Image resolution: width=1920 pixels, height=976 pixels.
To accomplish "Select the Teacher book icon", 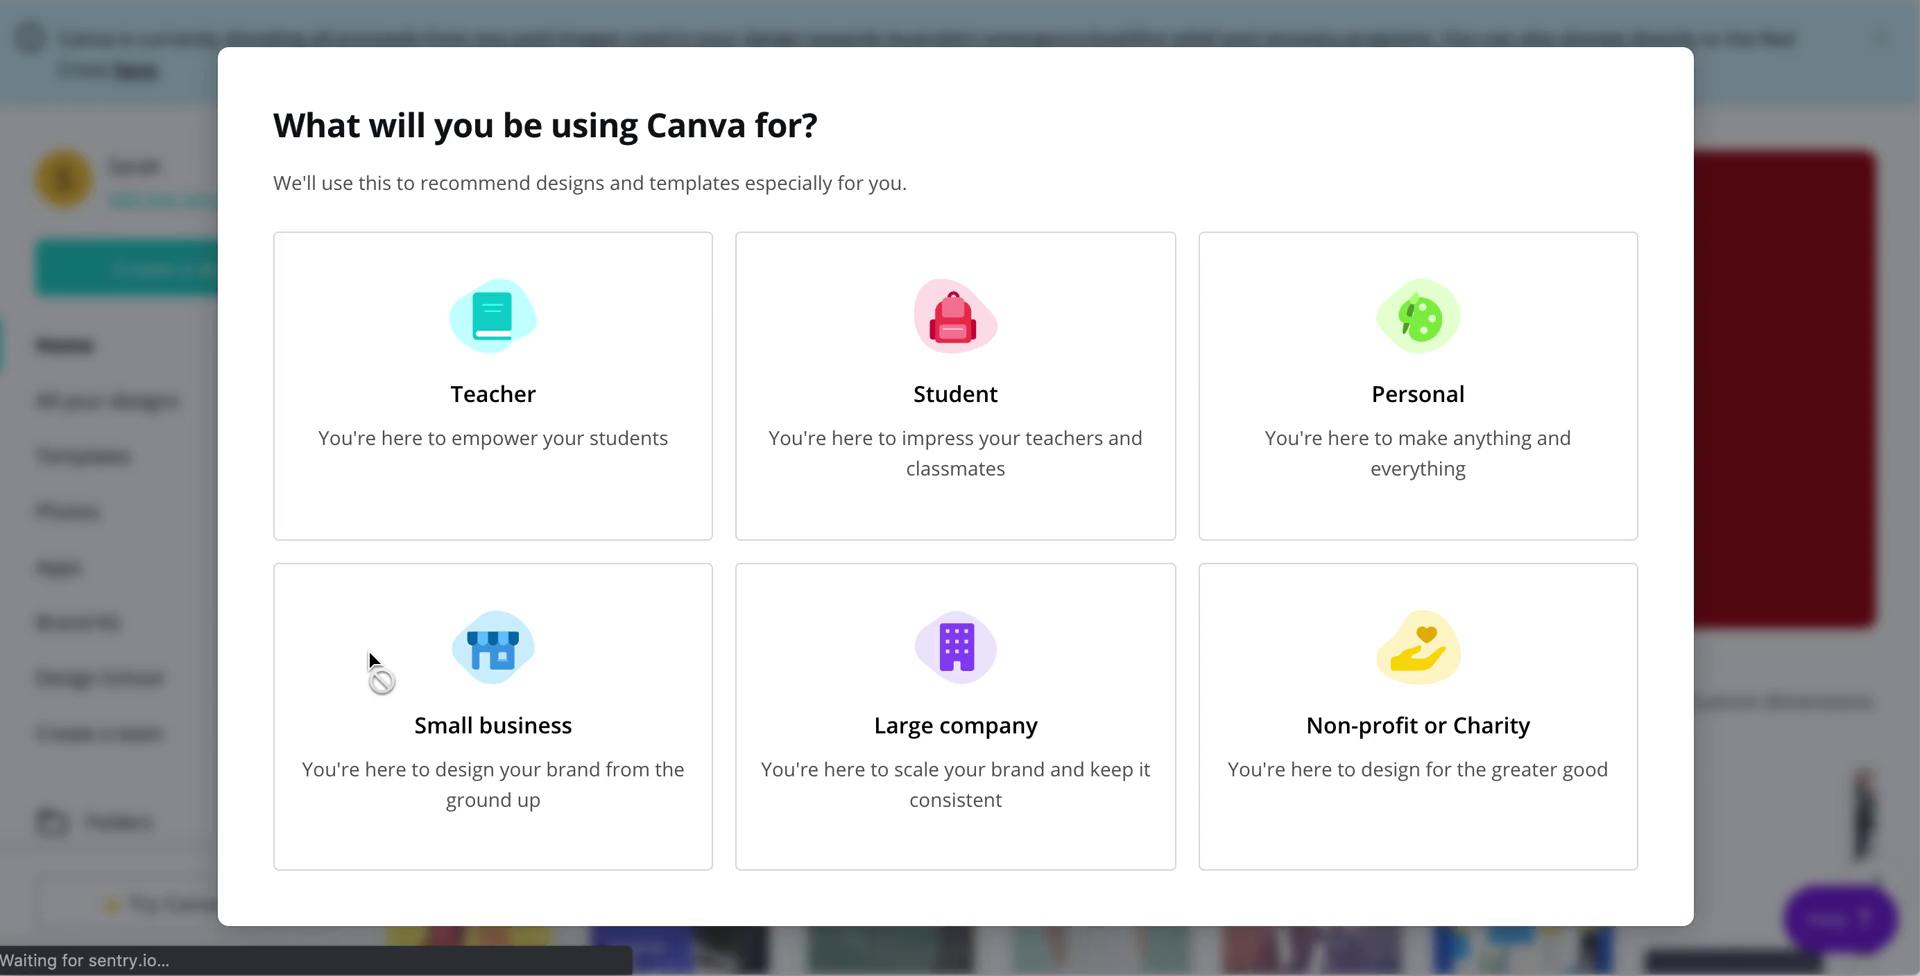I will 492,316.
